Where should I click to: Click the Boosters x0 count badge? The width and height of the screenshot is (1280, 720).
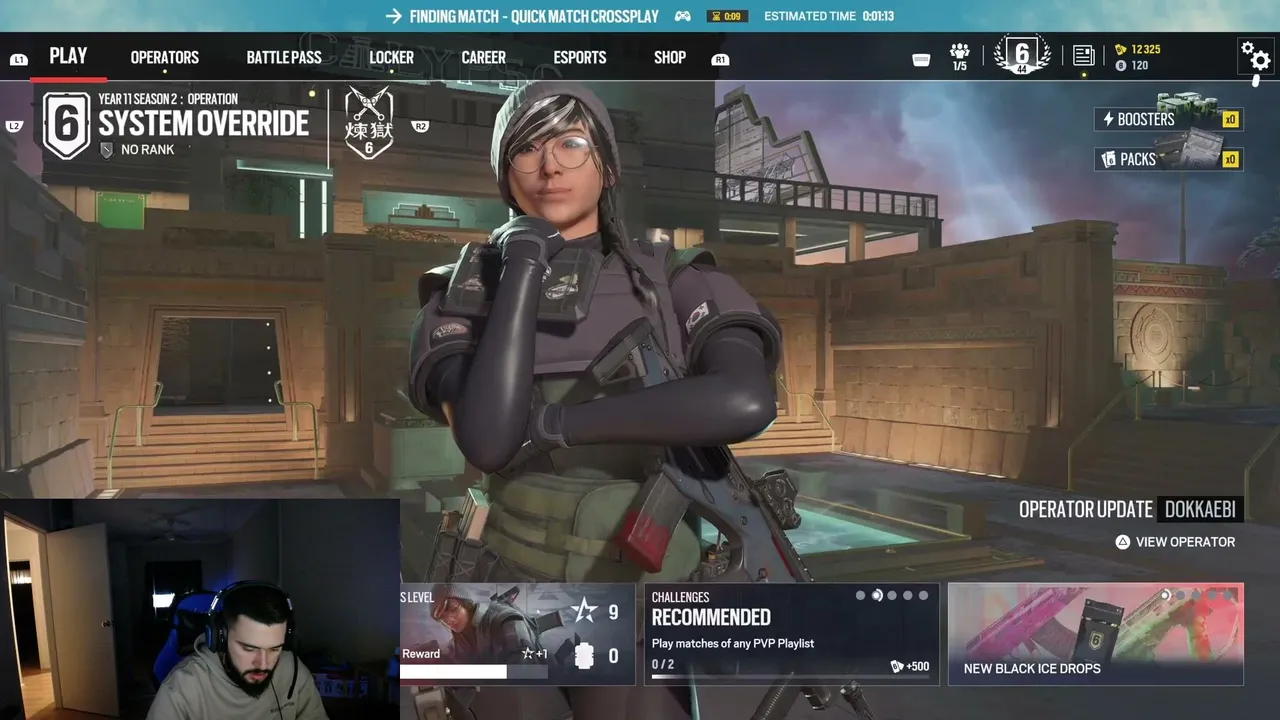1231,120
